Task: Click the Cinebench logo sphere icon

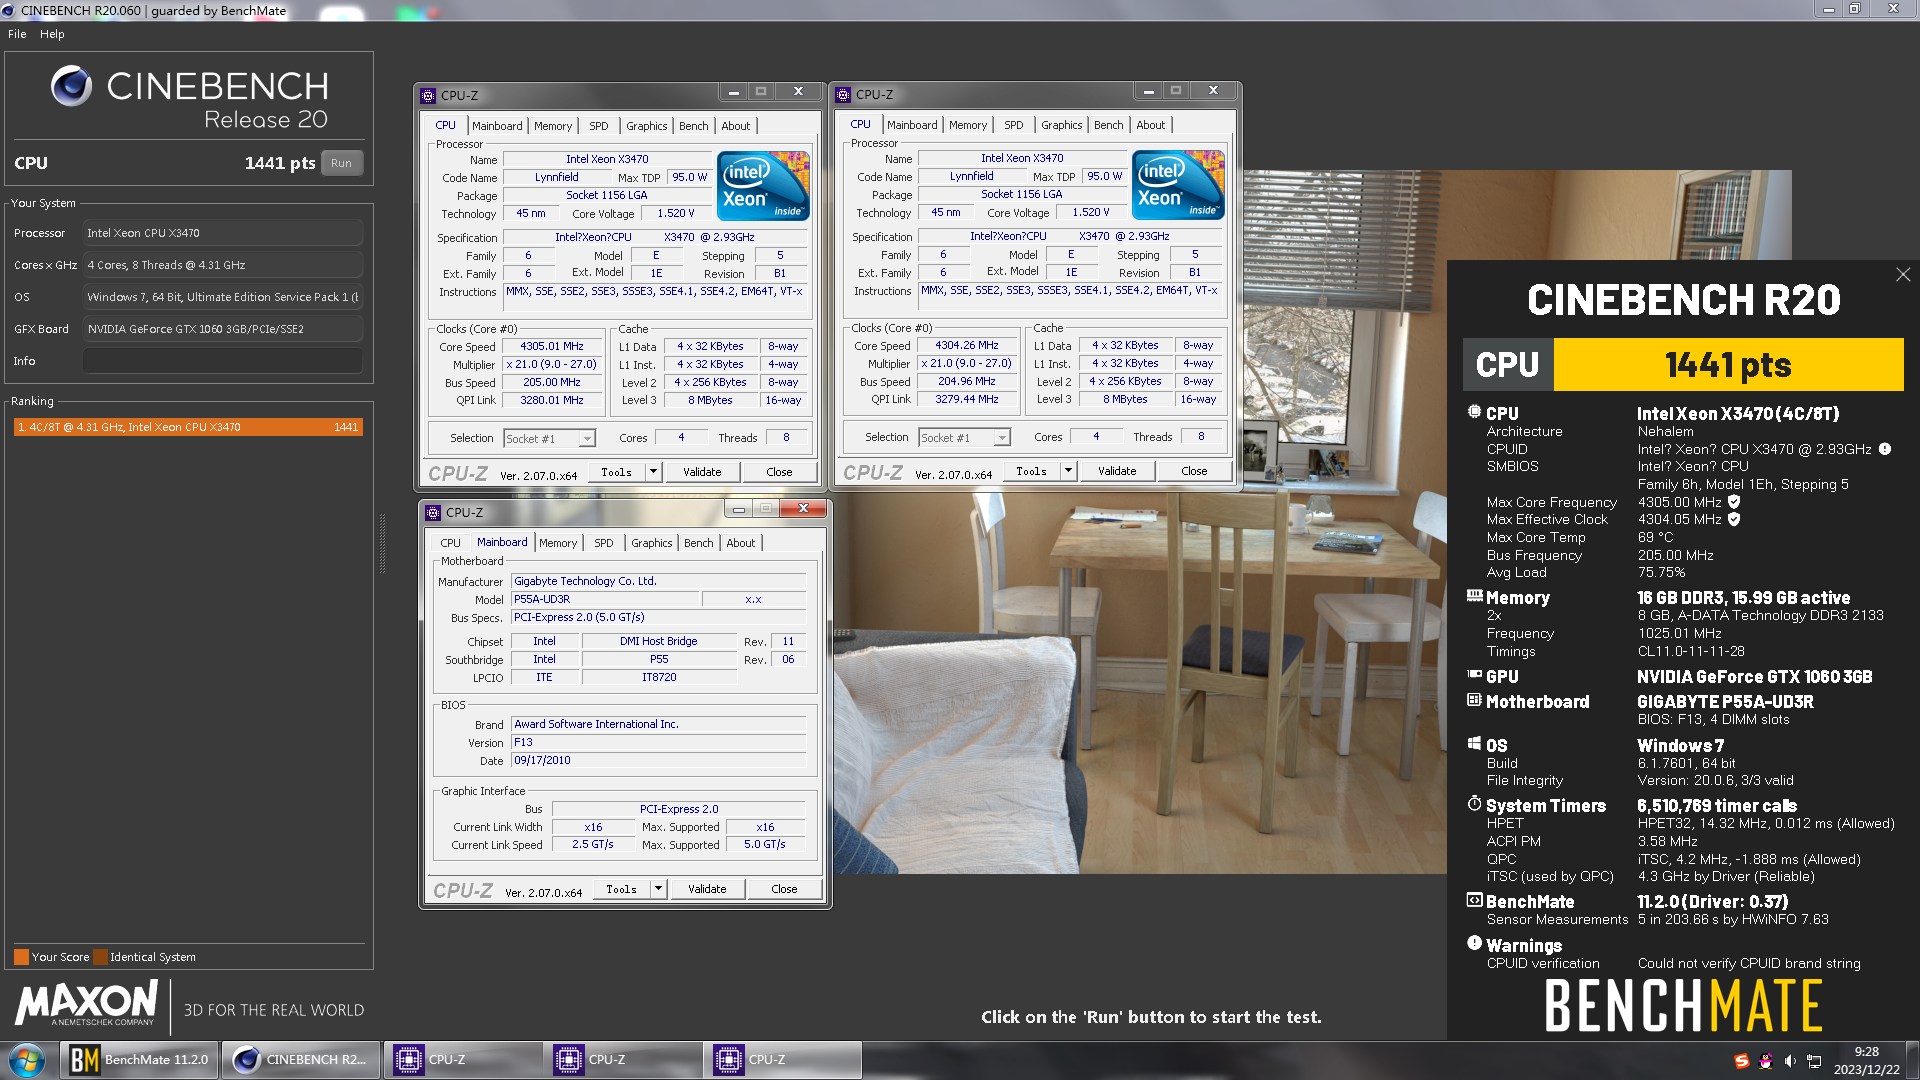Action: tap(71, 86)
